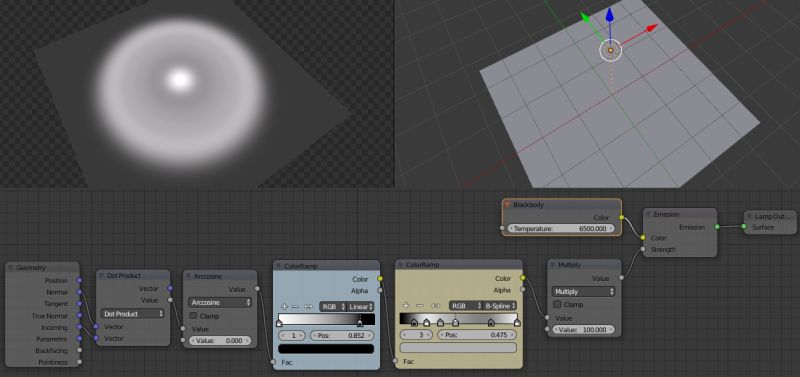Enable the Clamp checkbox in Multiply node
Image resolution: width=800 pixels, height=377 pixels.
coord(557,304)
